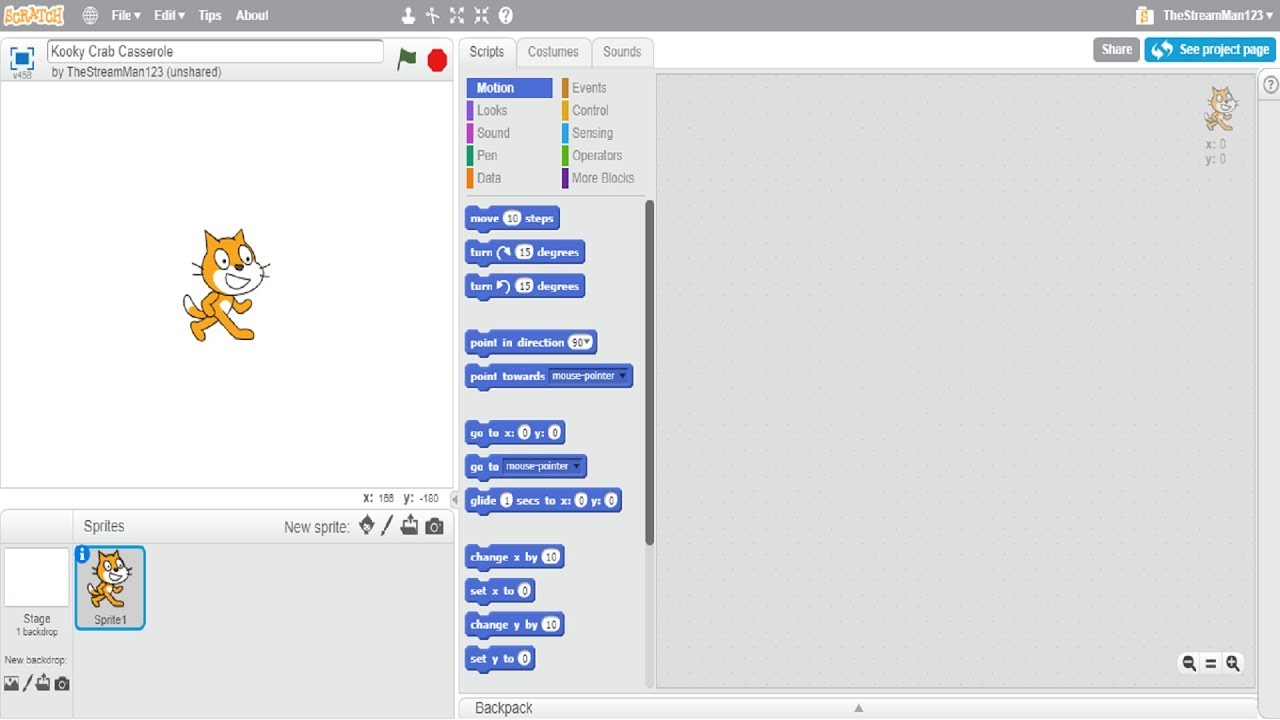Viewport: 1280px width, 720px height.
Task: Create new sprite from camera
Action: pos(434,526)
